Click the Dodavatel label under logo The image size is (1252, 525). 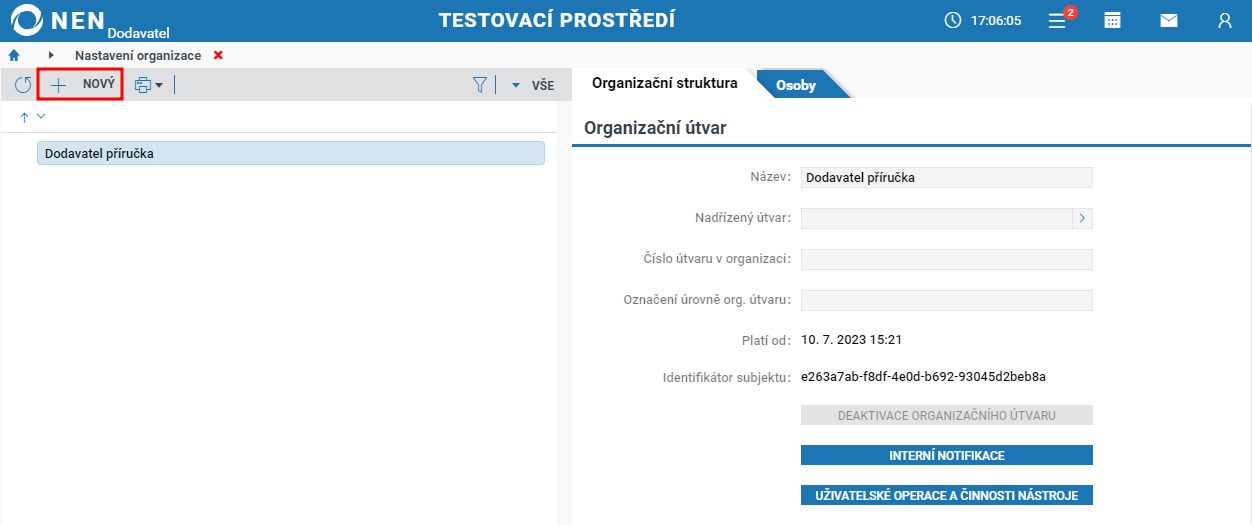pos(139,32)
